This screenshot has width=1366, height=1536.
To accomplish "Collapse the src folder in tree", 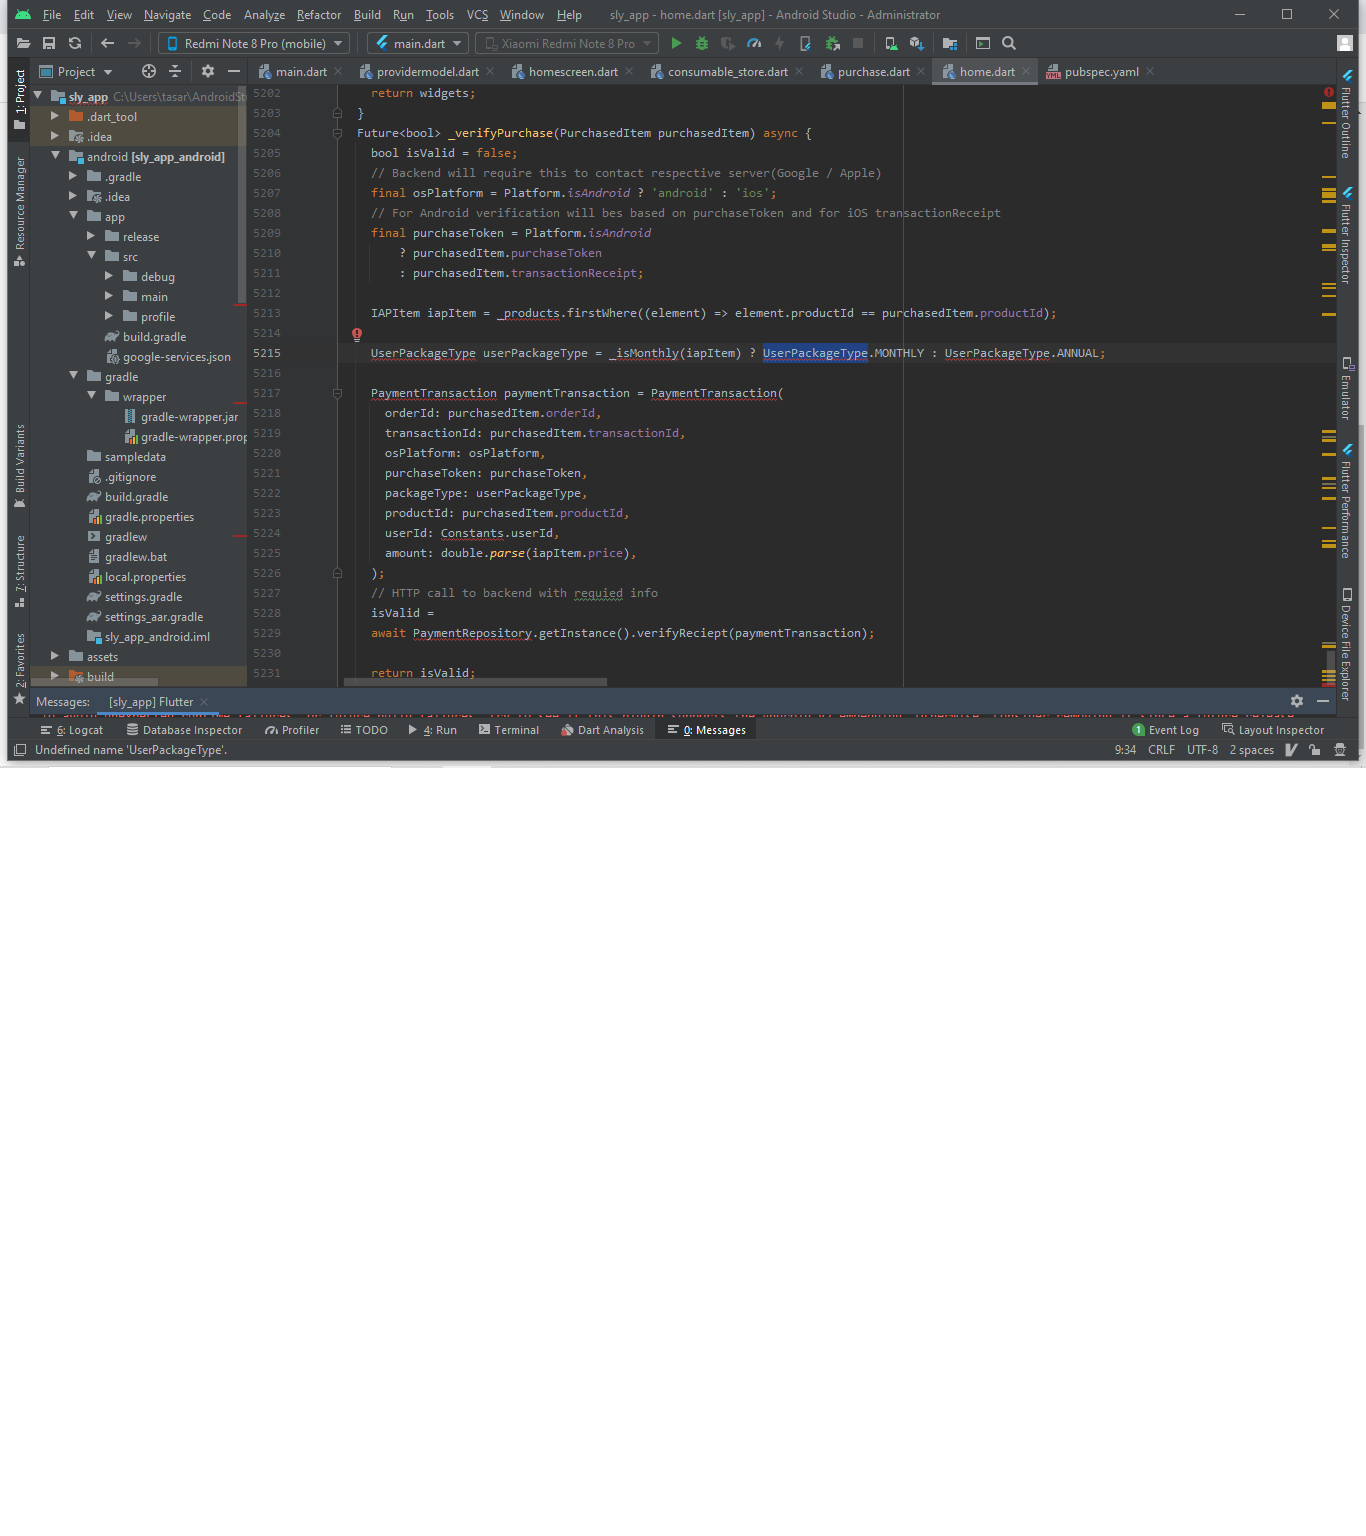I will (x=92, y=256).
